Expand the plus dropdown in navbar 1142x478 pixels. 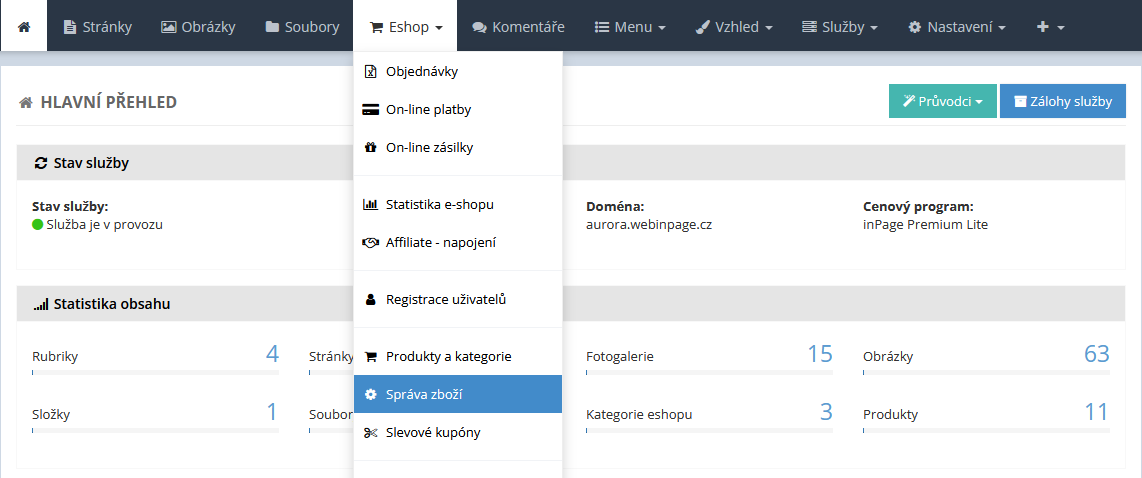[x=1050, y=27]
